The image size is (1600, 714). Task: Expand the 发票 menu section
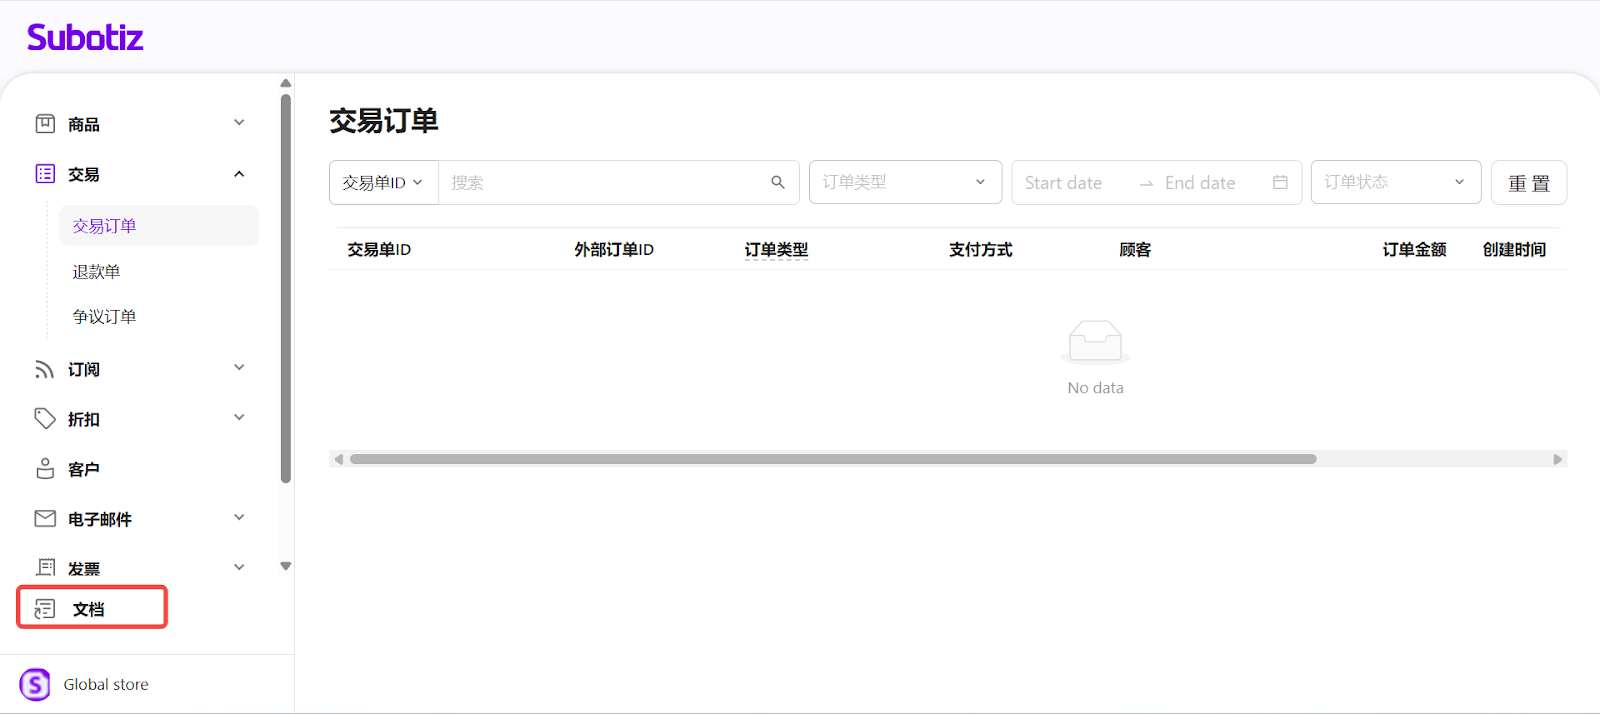click(x=239, y=567)
